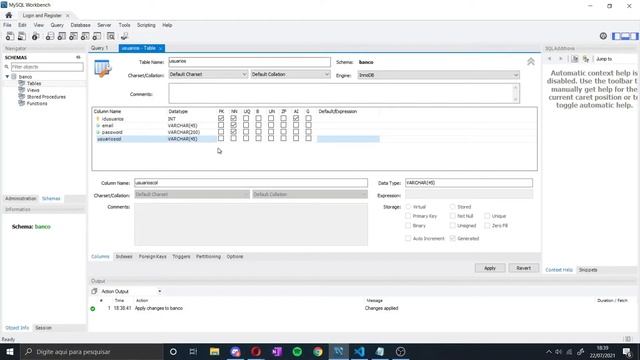Click the reconnect to DBMS toolbar icon
The image size is (640, 360).
click(x=124, y=36)
